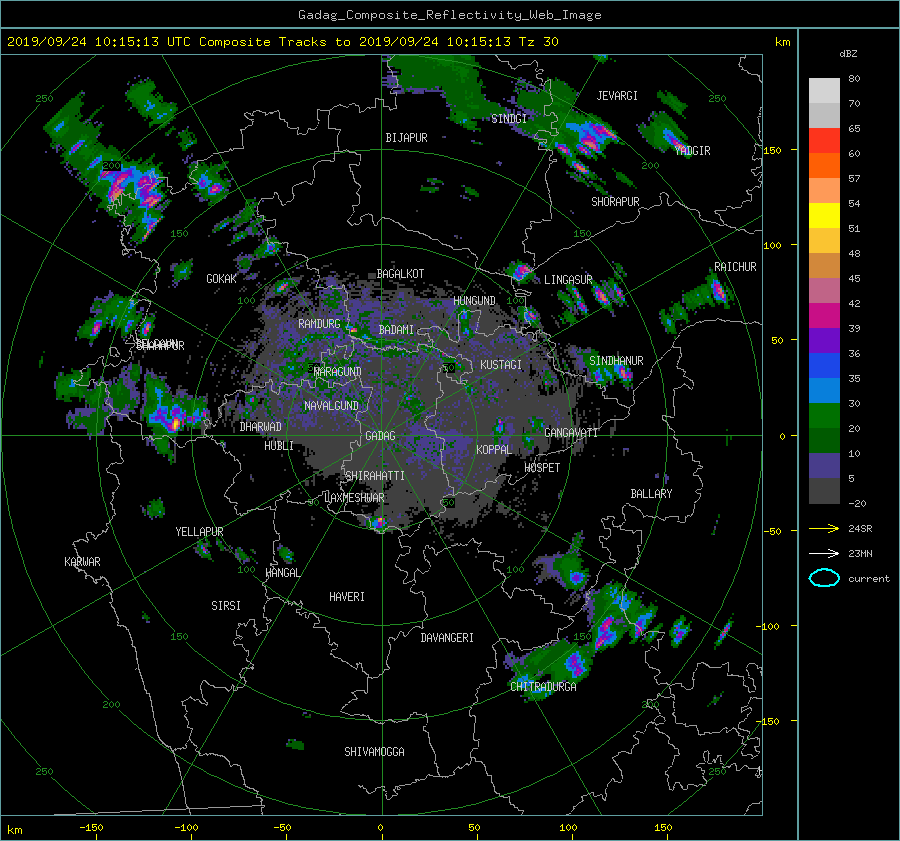Click the GANGAVATI city label
Viewport: 900px width, 841px height.
point(571,433)
